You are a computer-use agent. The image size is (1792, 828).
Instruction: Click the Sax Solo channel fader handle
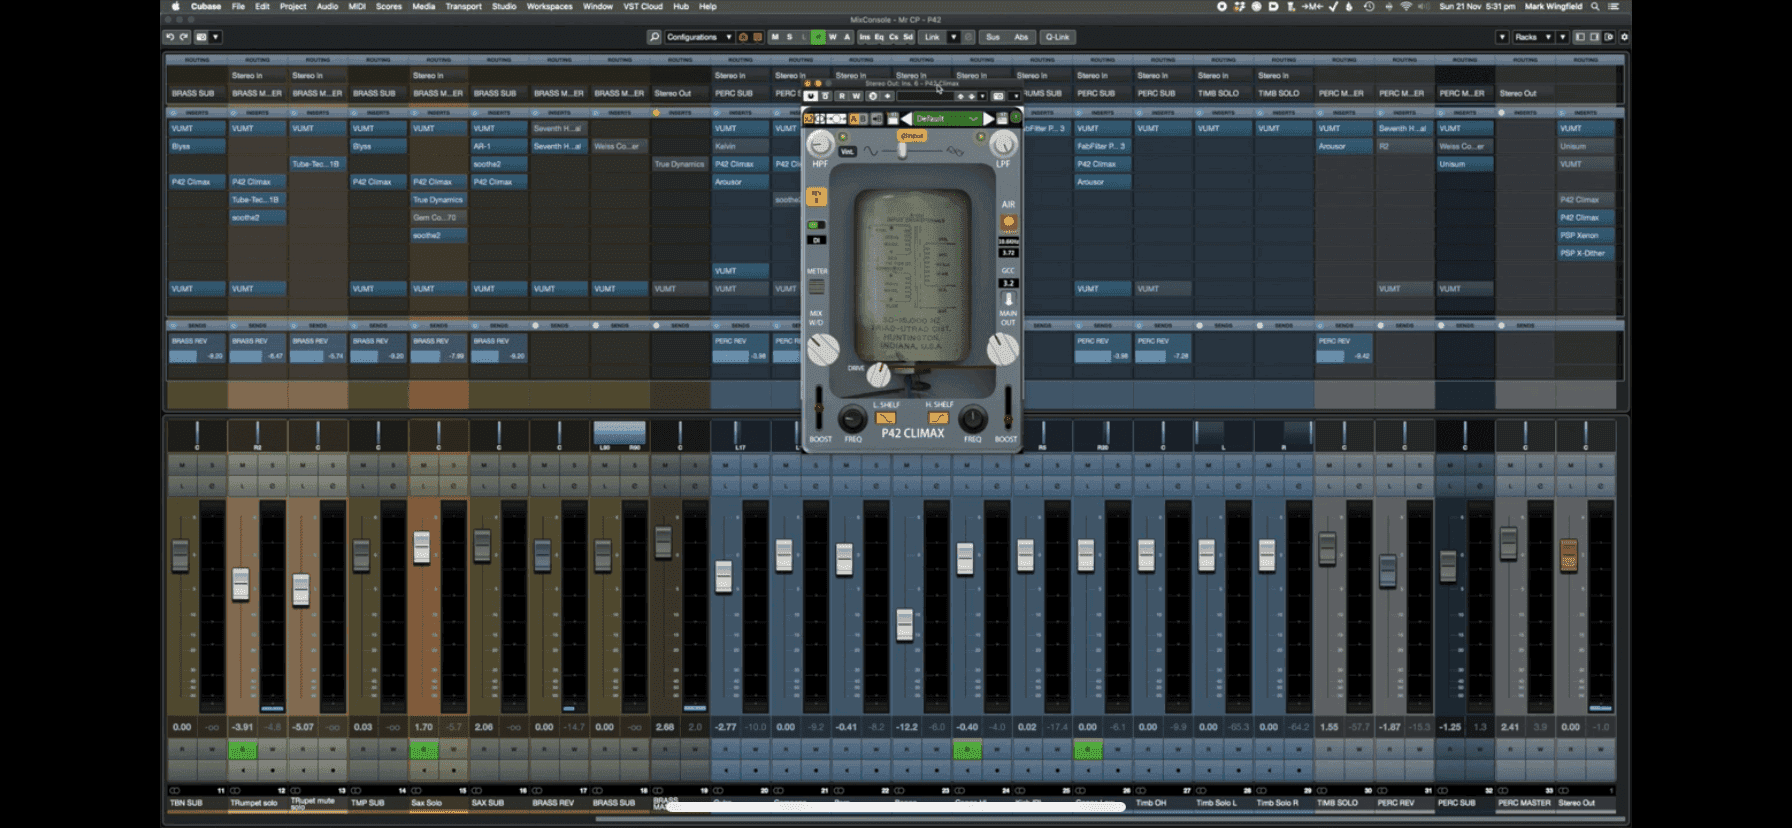(x=422, y=547)
